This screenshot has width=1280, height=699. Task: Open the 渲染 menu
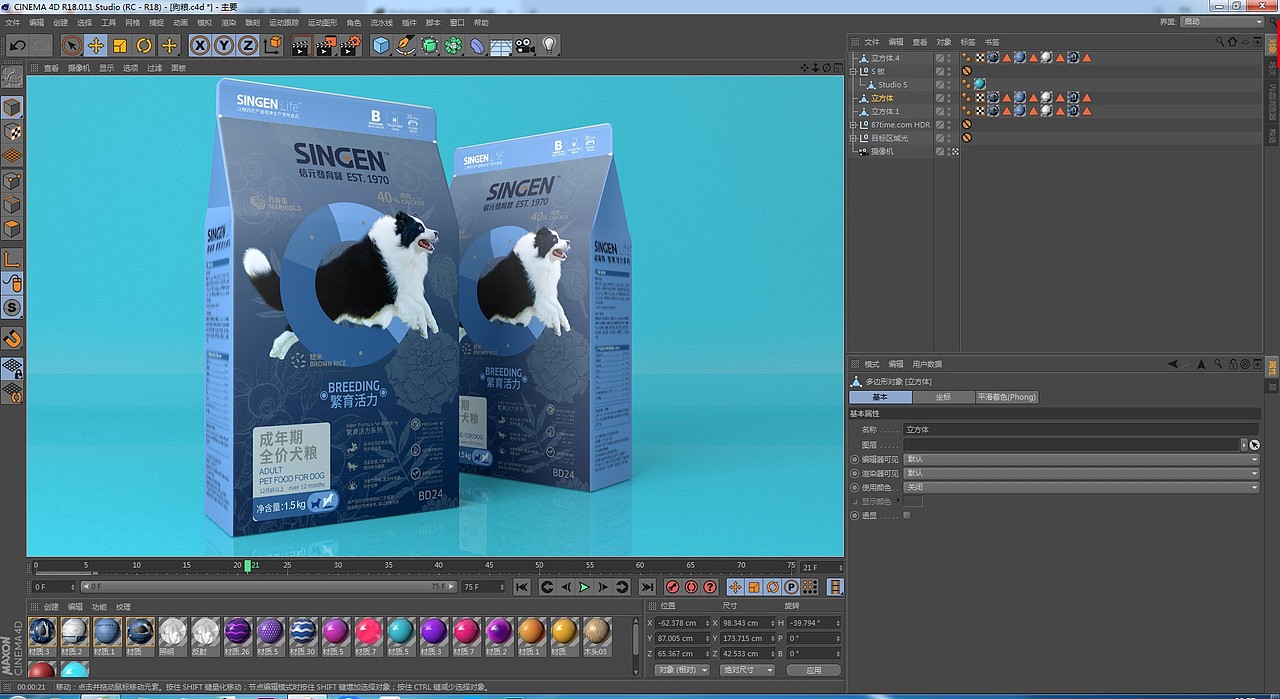click(x=229, y=22)
